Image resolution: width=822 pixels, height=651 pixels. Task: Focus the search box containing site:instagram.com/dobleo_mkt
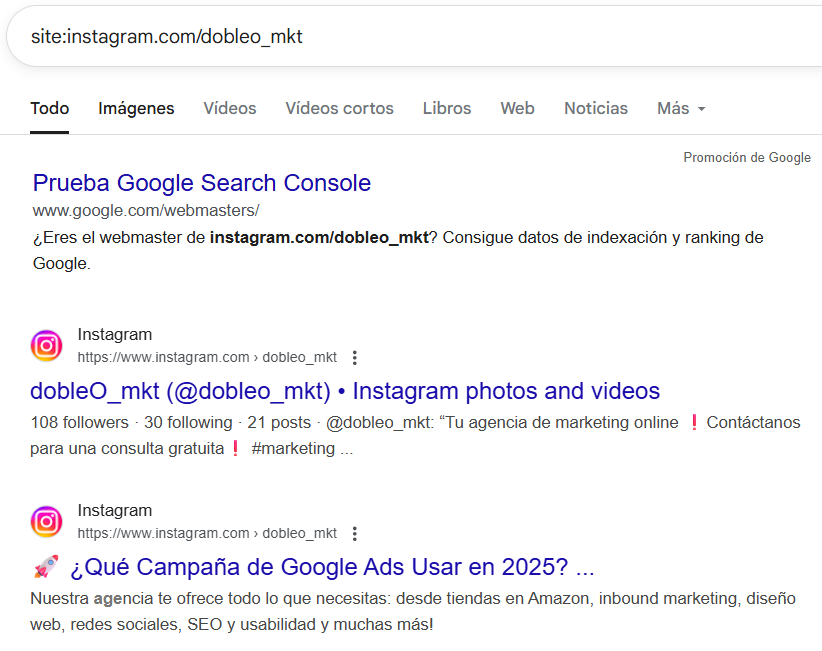pos(400,37)
